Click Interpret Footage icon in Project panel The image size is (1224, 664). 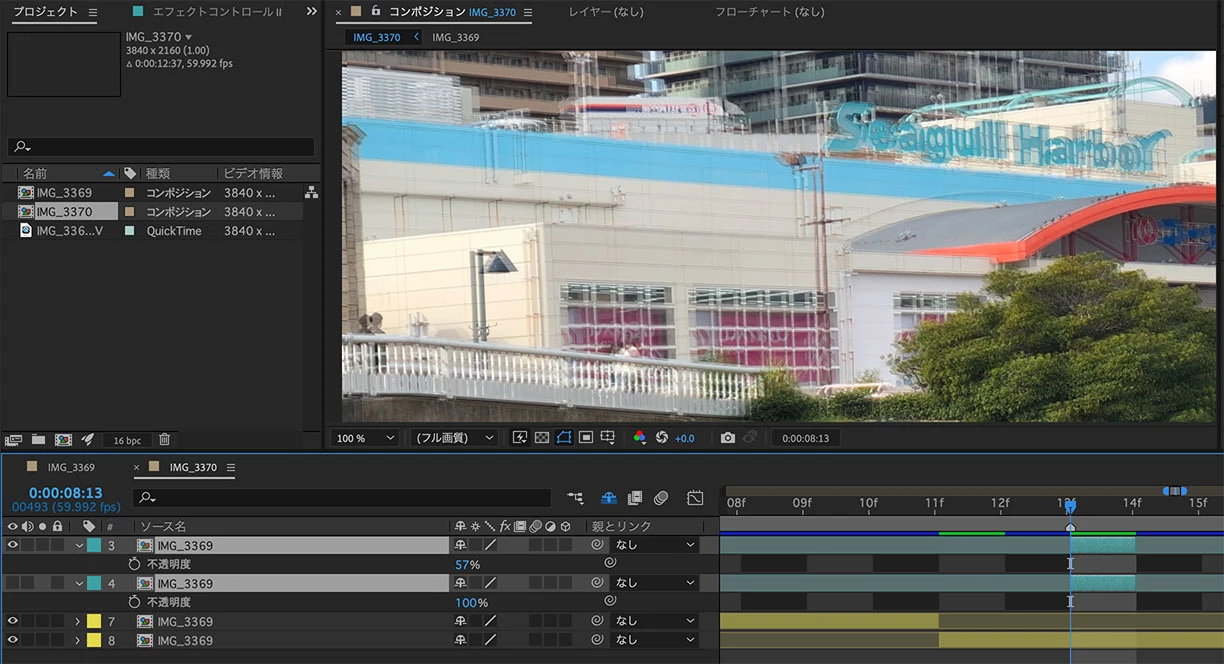[14, 439]
